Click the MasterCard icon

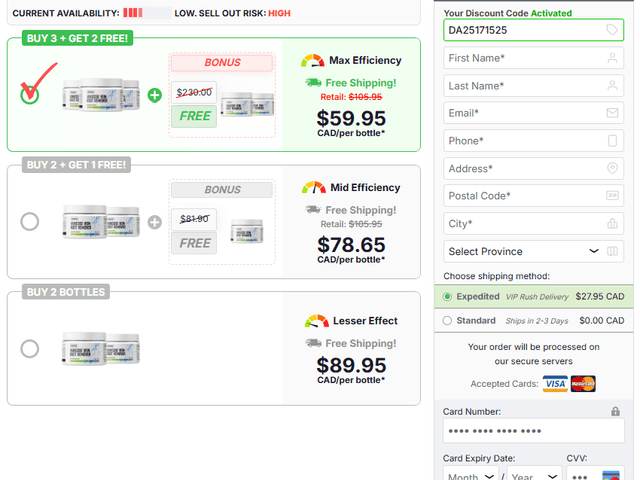tap(584, 384)
